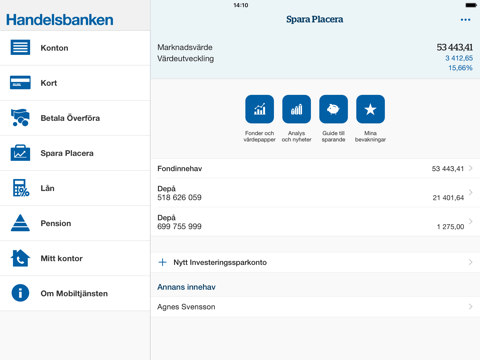Tap the Fonder och värdepapper label
The width and height of the screenshot is (480, 360).
coord(259,136)
